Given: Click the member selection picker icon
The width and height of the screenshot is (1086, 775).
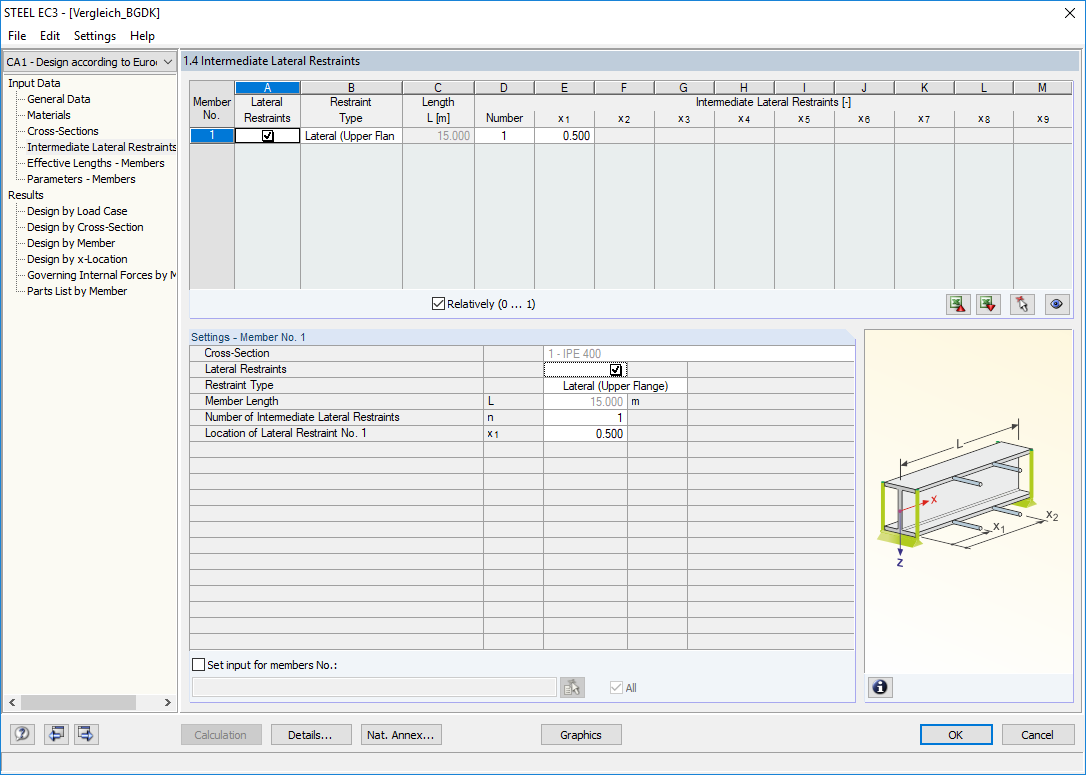Looking at the screenshot, I should [572, 687].
